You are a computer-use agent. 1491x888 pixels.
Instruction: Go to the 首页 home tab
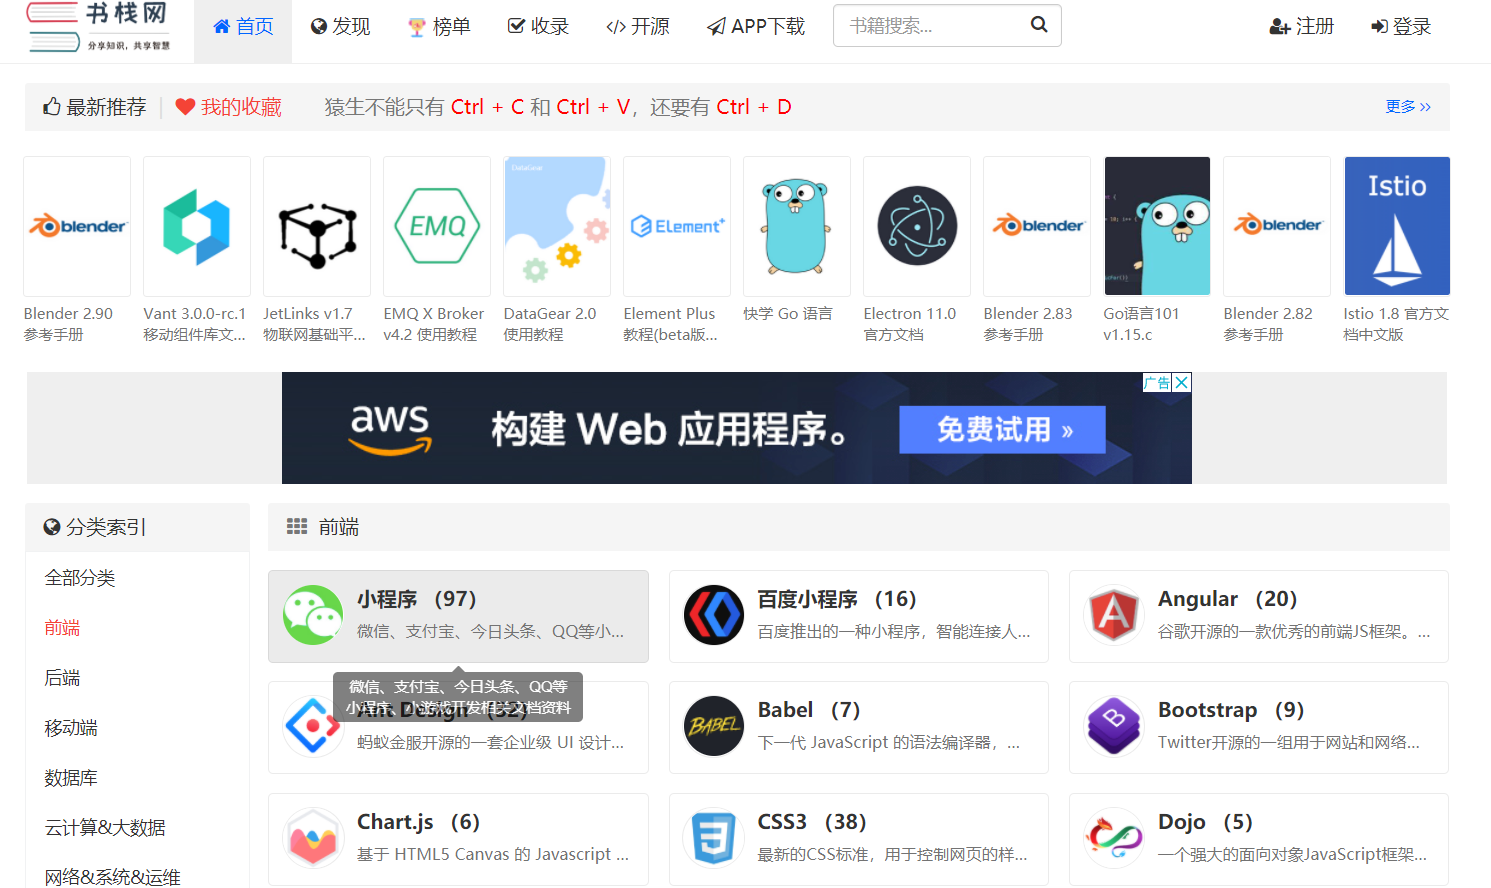tap(243, 27)
